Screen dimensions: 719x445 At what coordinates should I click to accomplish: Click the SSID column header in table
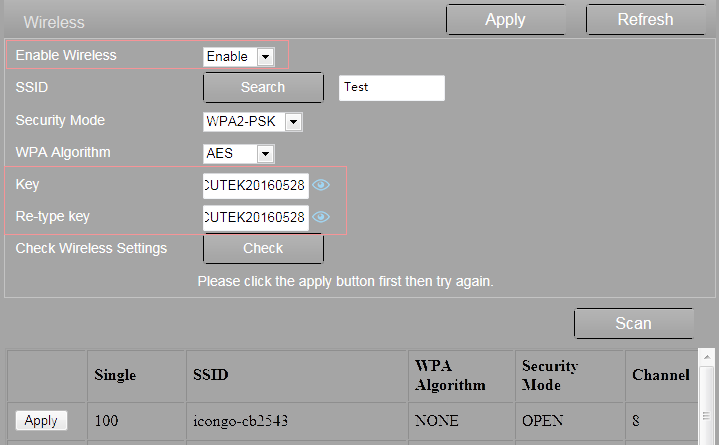pos(297,375)
